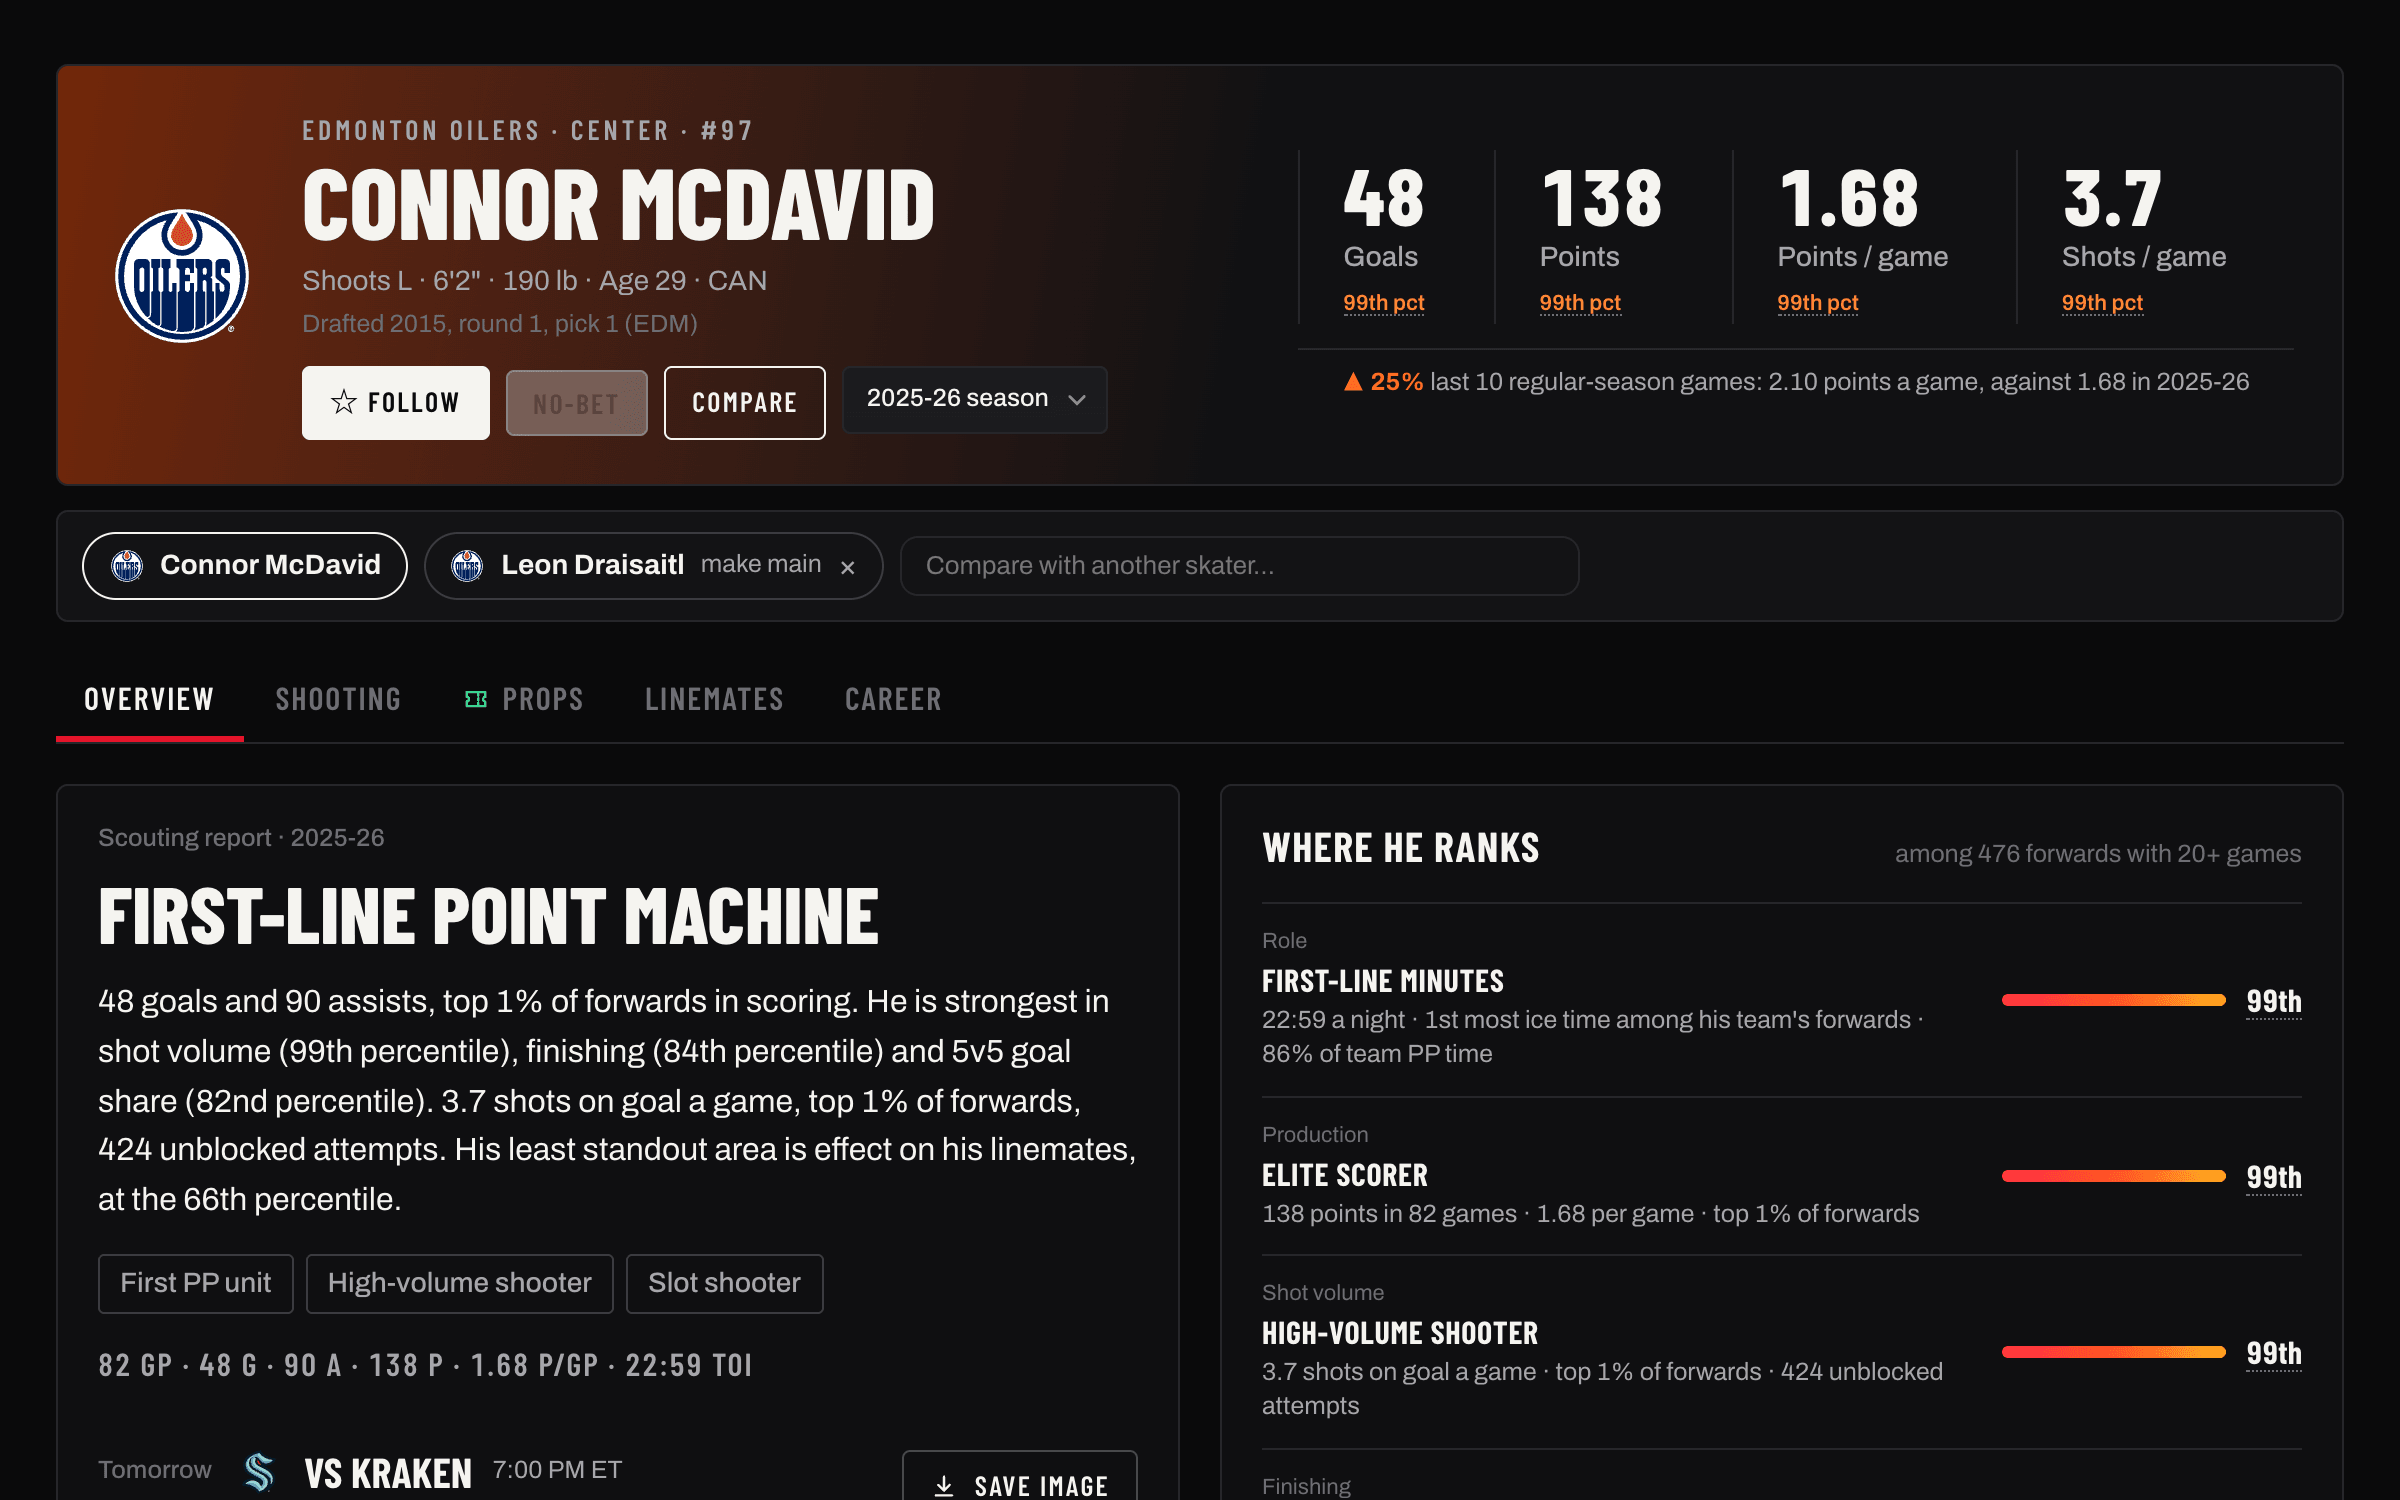Image resolution: width=2400 pixels, height=1500 pixels.
Task: Click the CONNOR MCDAVID player name
Action: 619,205
